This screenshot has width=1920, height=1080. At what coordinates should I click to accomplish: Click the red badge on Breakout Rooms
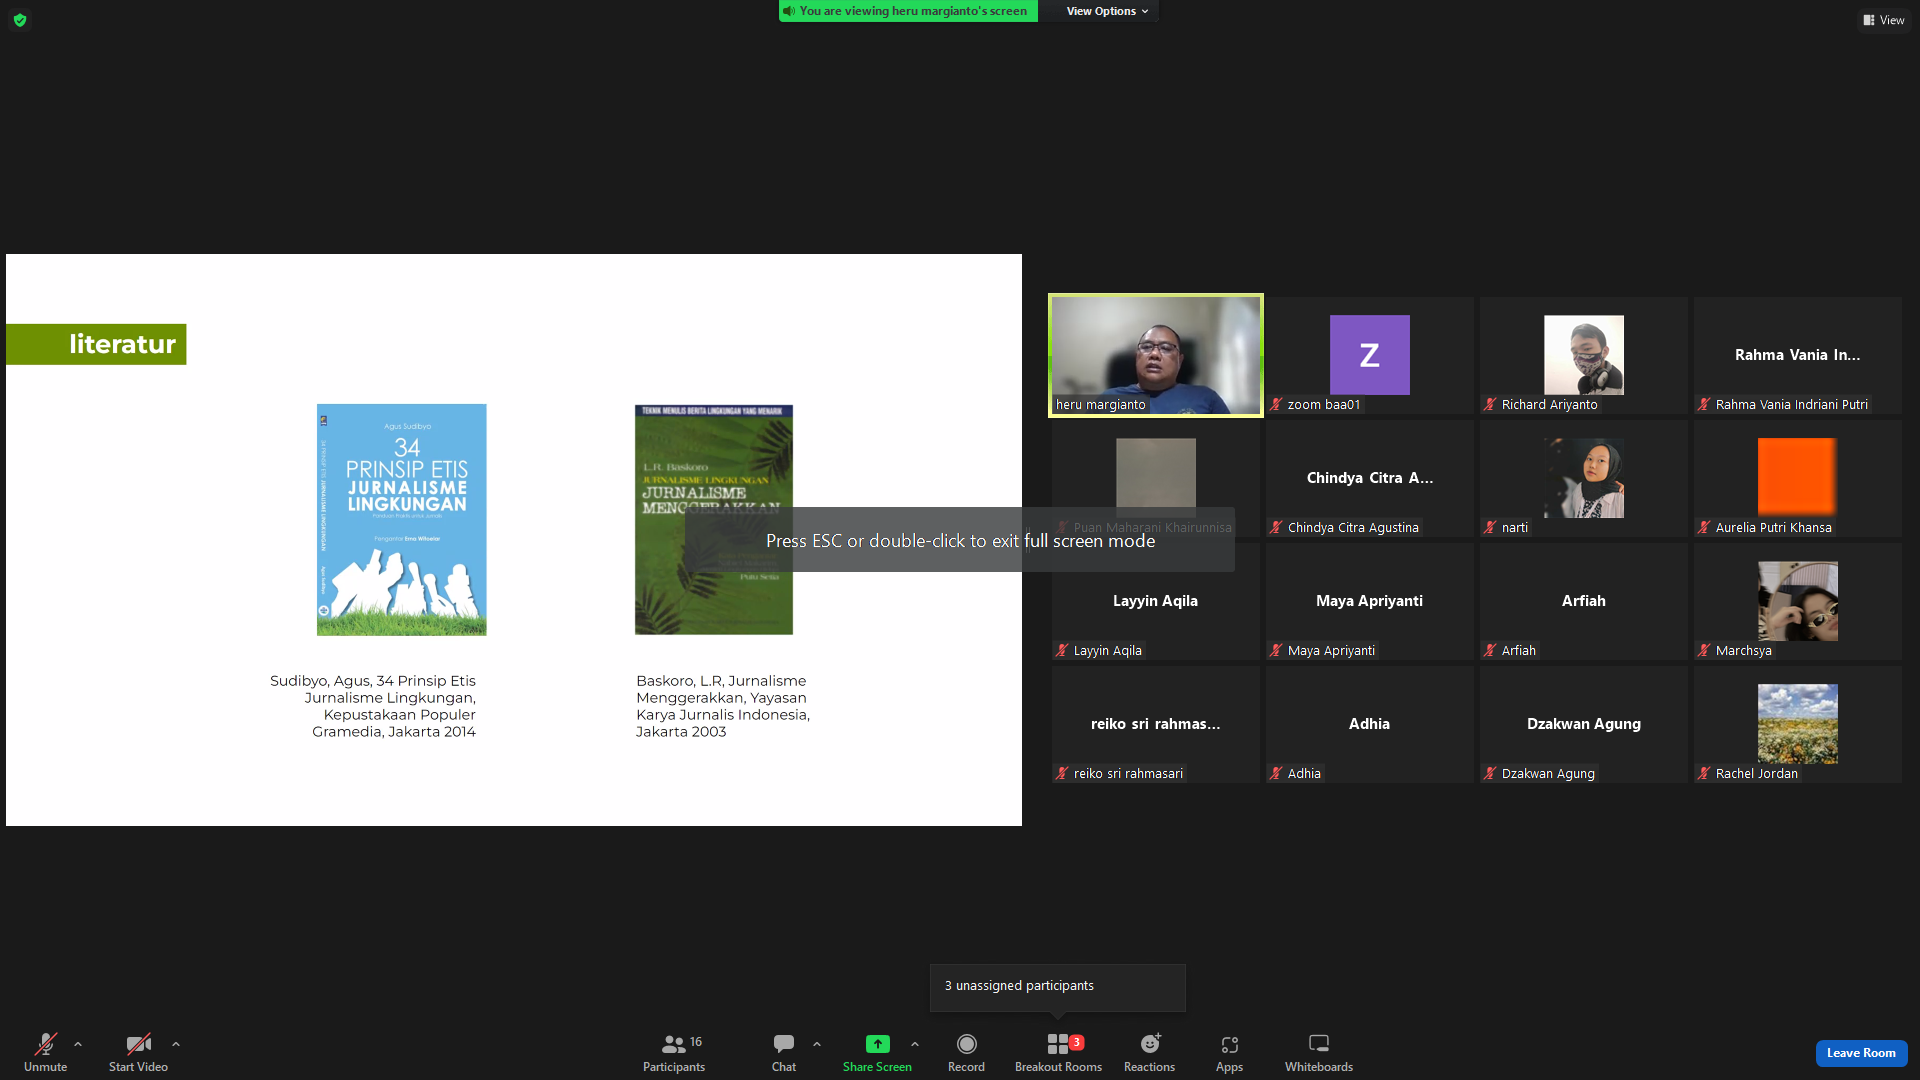click(1076, 1042)
